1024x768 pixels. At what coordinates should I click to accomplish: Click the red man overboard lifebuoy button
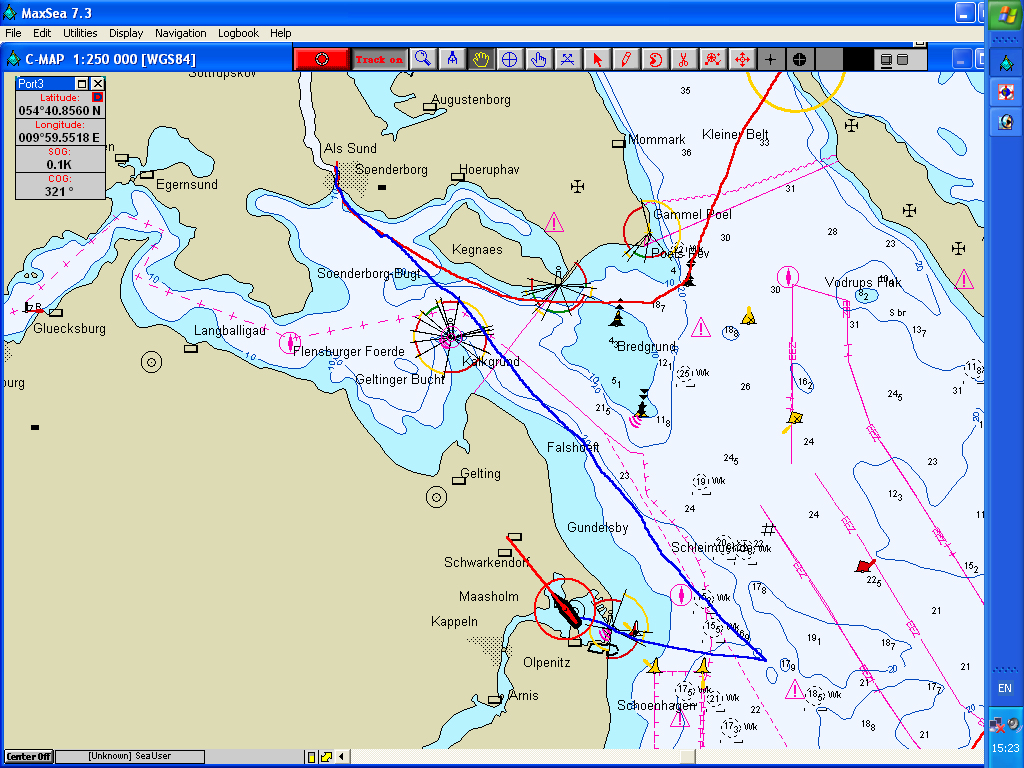322,59
